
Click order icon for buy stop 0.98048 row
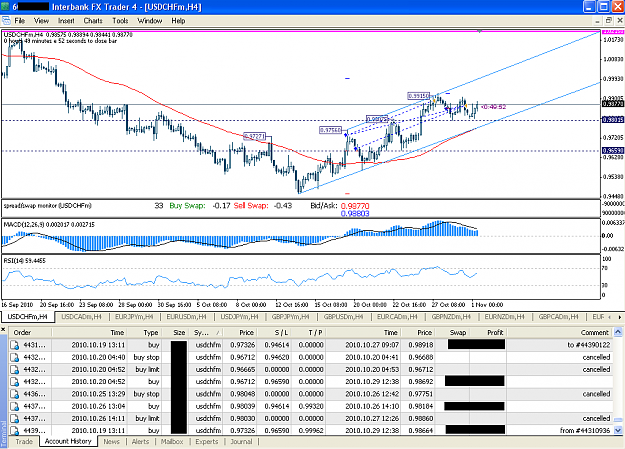pyautogui.click(x=15, y=394)
